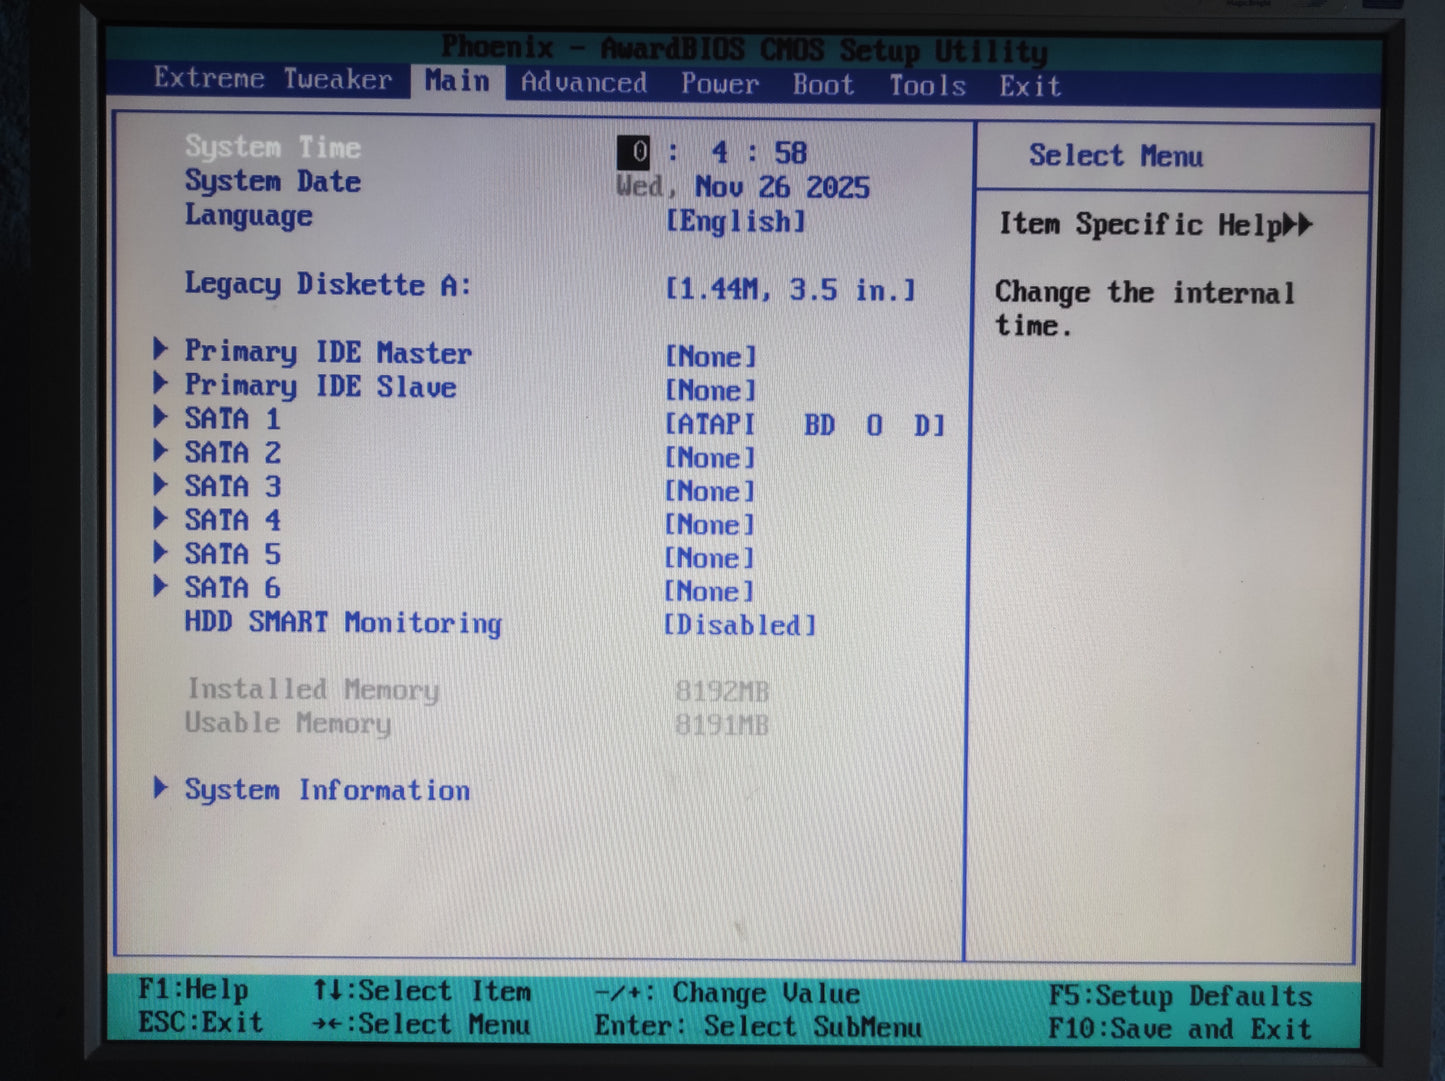The image size is (1445, 1081).
Task: Click the arrow beside SATA 2
Action: tap(160, 450)
